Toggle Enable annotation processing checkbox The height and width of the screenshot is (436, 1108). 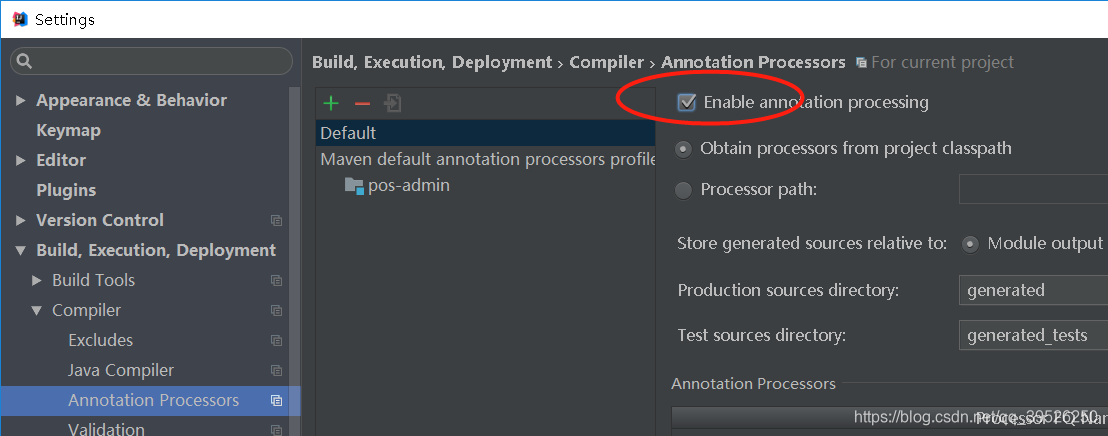pos(687,102)
